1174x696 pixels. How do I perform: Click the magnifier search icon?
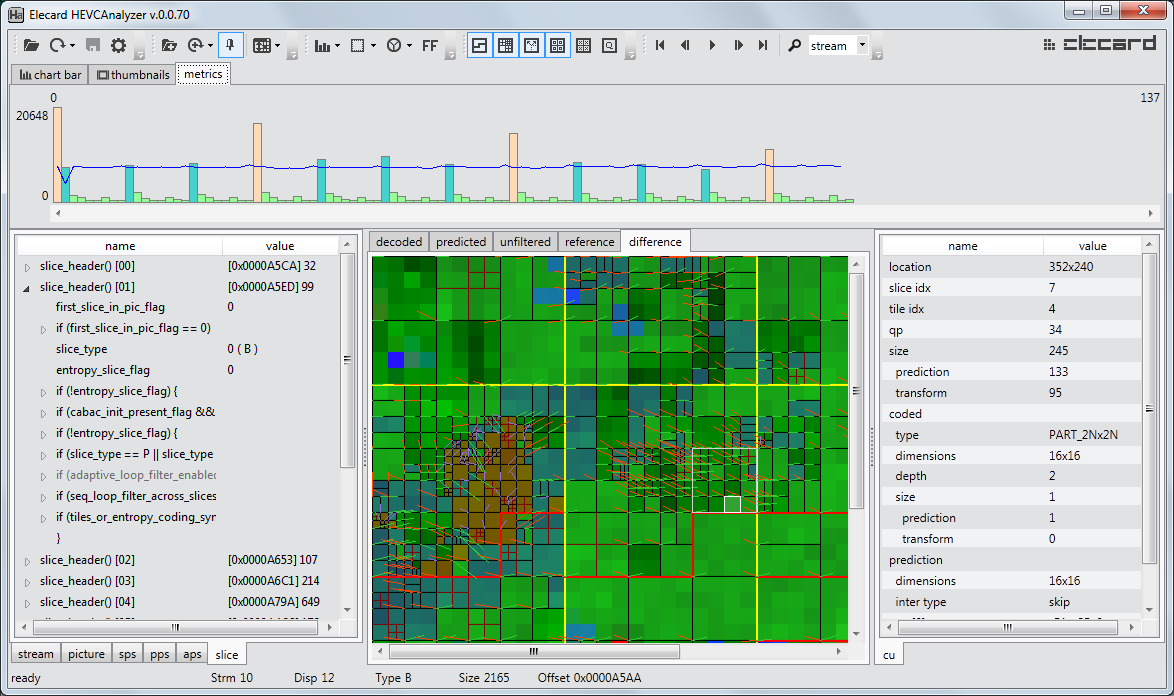click(x=794, y=46)
